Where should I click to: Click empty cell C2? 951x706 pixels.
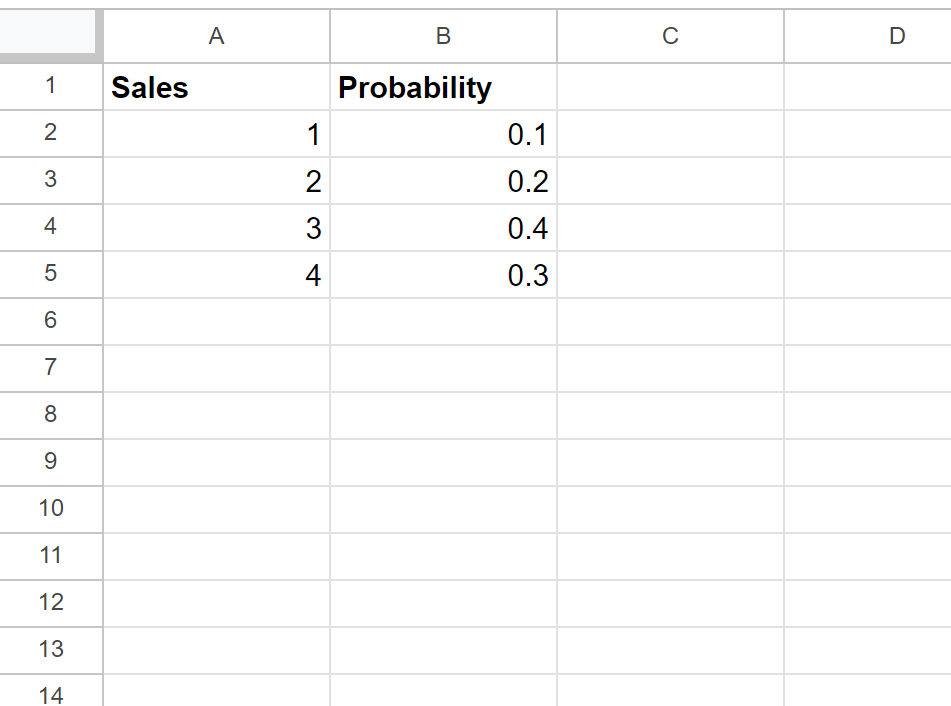tap(669, 134)
